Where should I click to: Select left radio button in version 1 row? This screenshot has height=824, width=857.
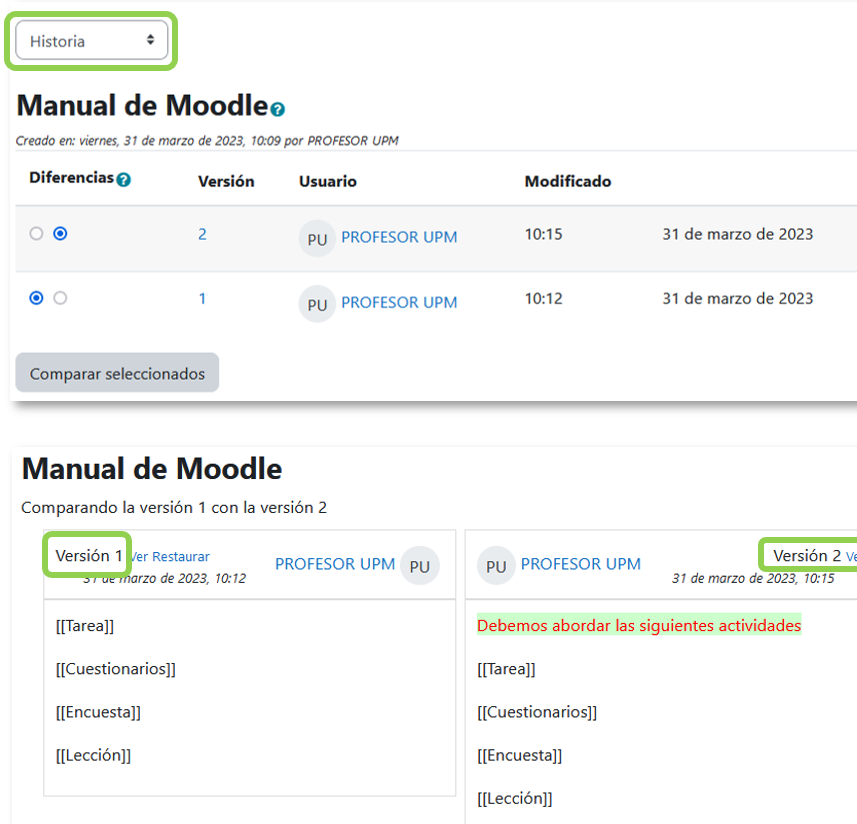pos(37,298)
